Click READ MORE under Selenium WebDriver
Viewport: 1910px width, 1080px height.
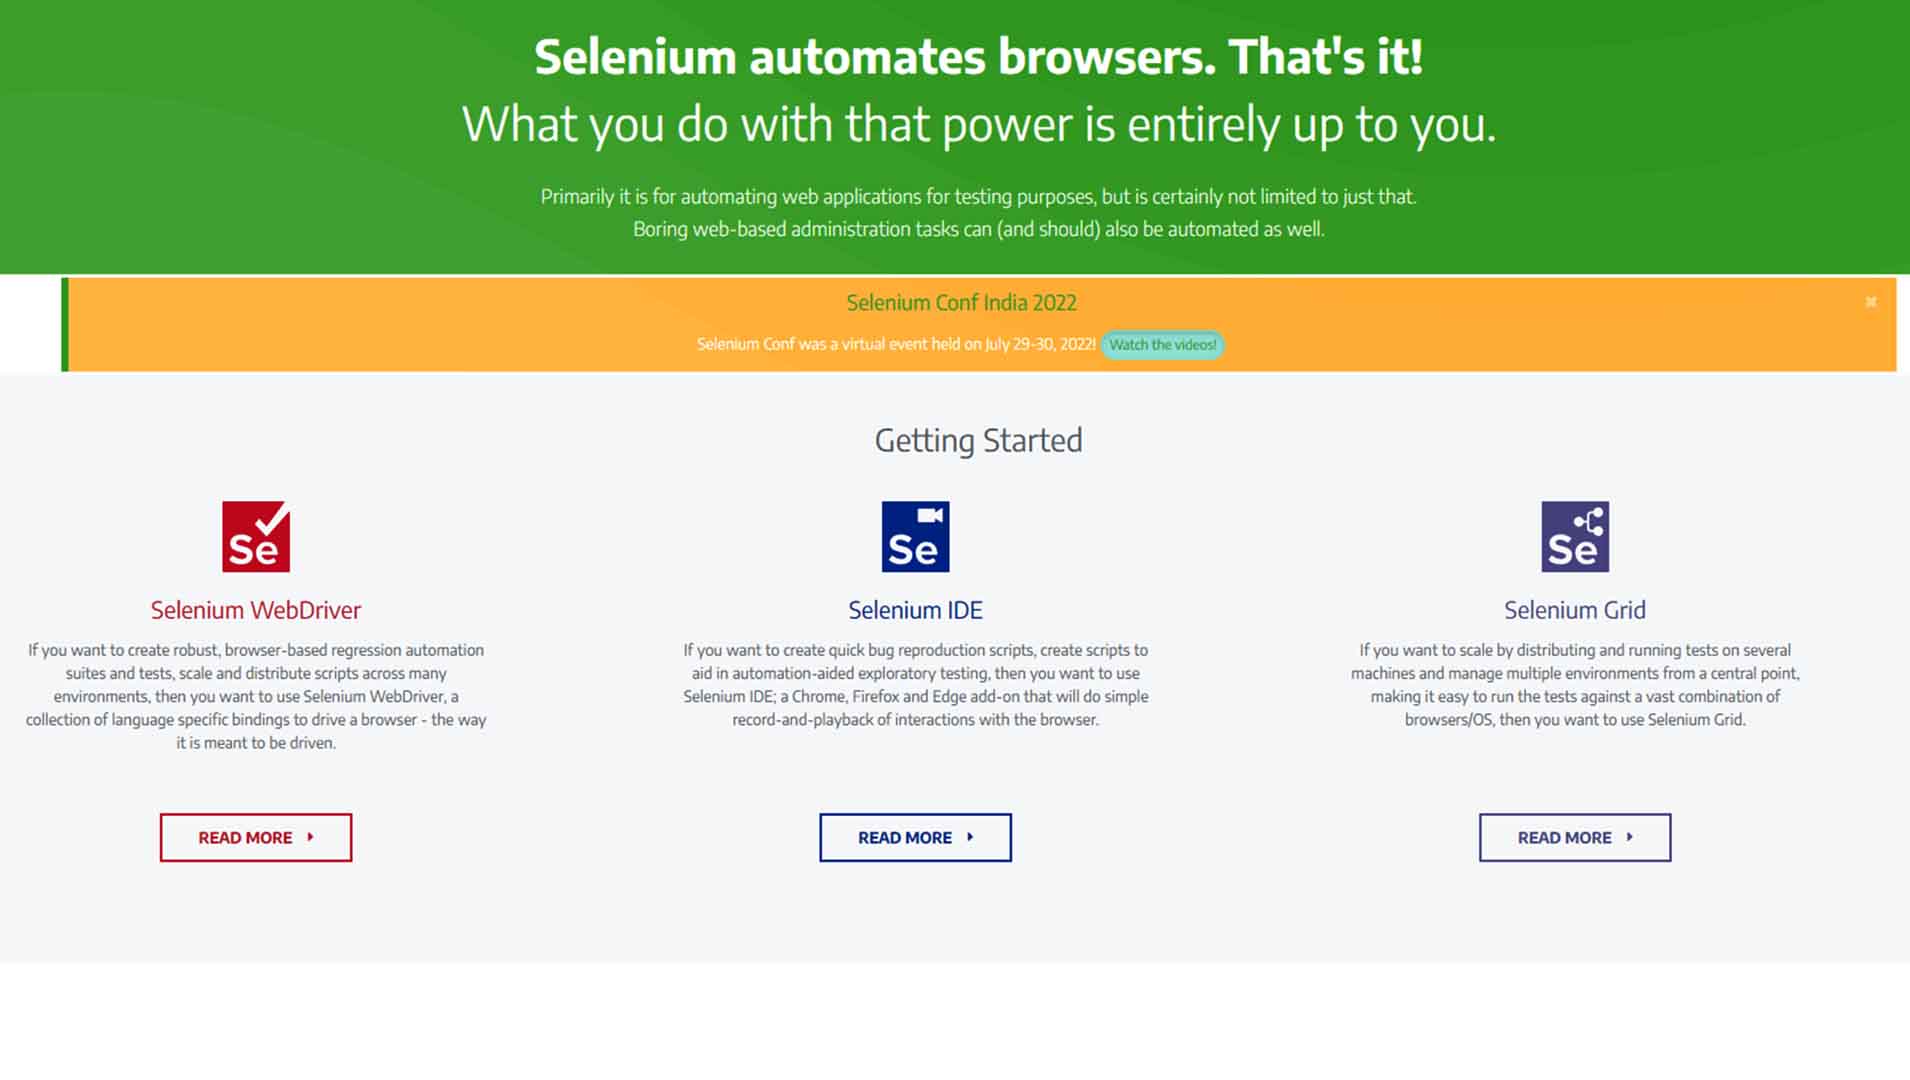pyautogui.click(x=255, y=837)
